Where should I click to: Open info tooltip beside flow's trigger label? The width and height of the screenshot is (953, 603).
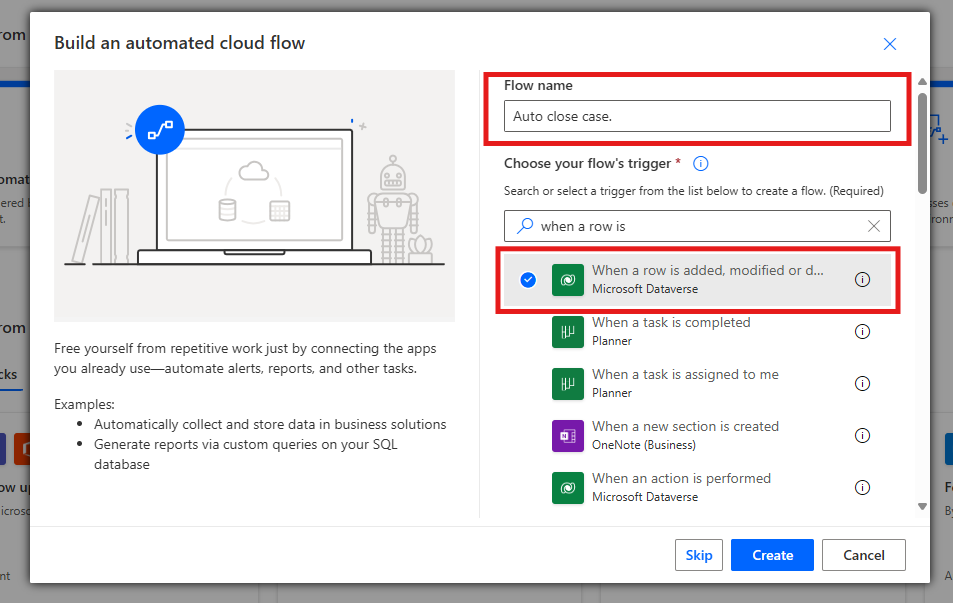pyautogui.click(x=701, y=163)
